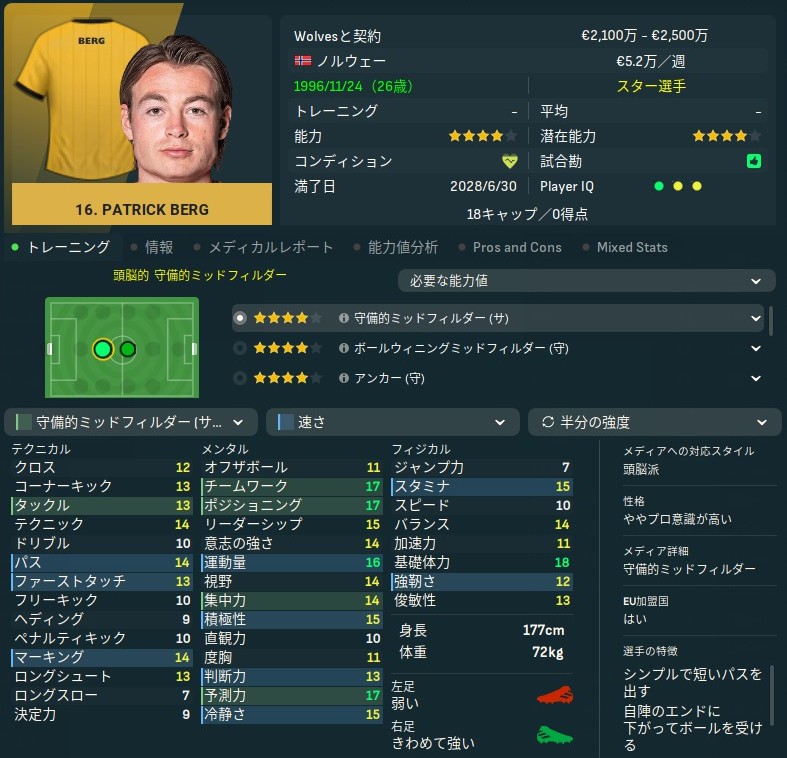Viewport: 787px width, 758px height.
Task: Click info icon beside アンカー (守)
Action: point(344,378)
